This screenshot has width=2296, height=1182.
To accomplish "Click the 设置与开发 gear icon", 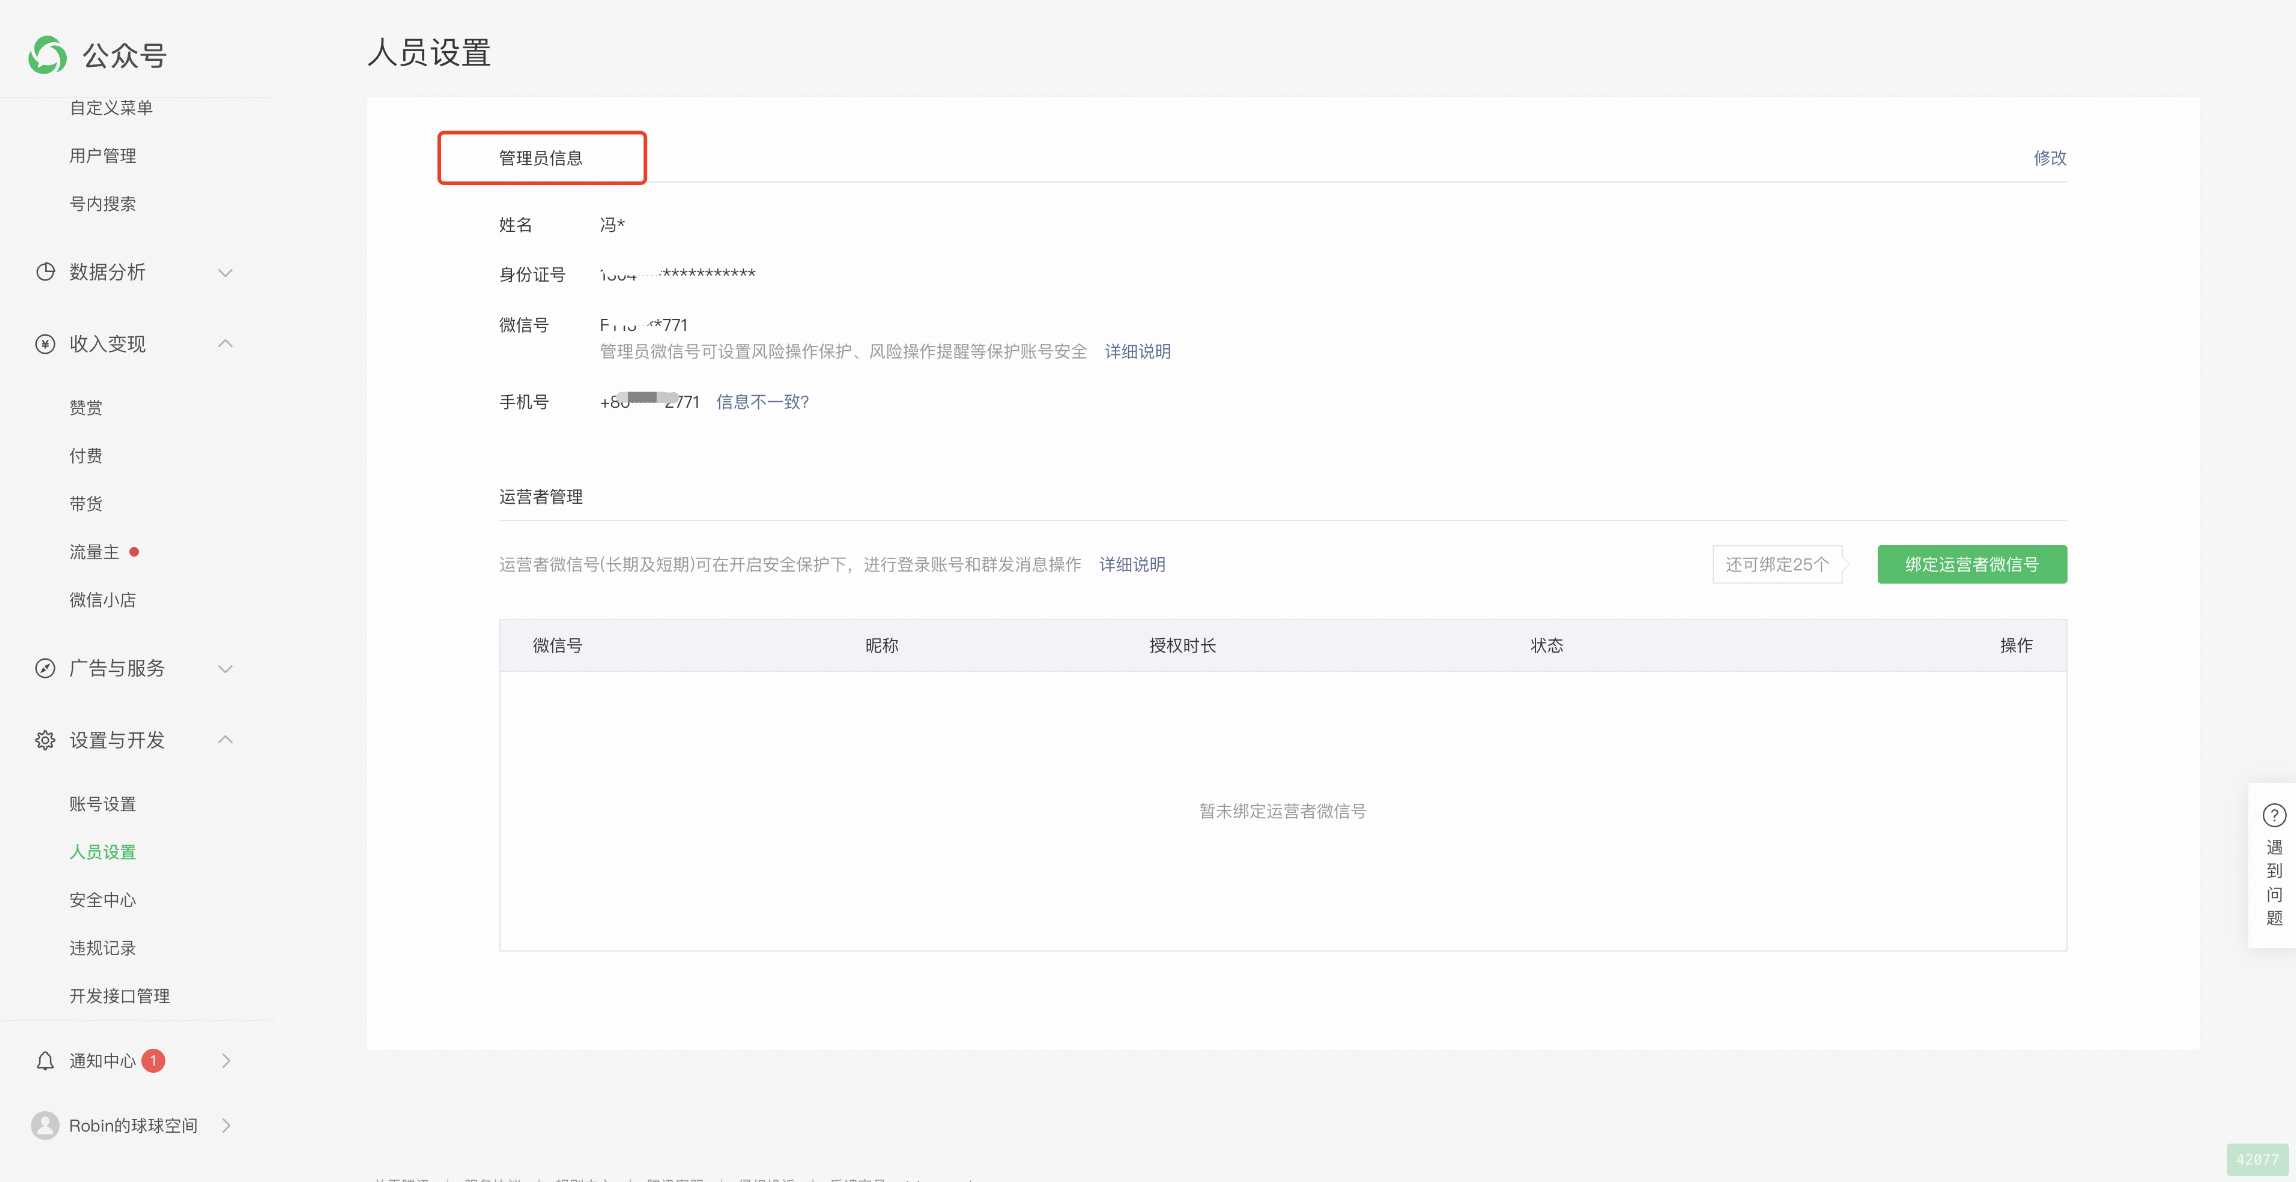I will point(45,740).
